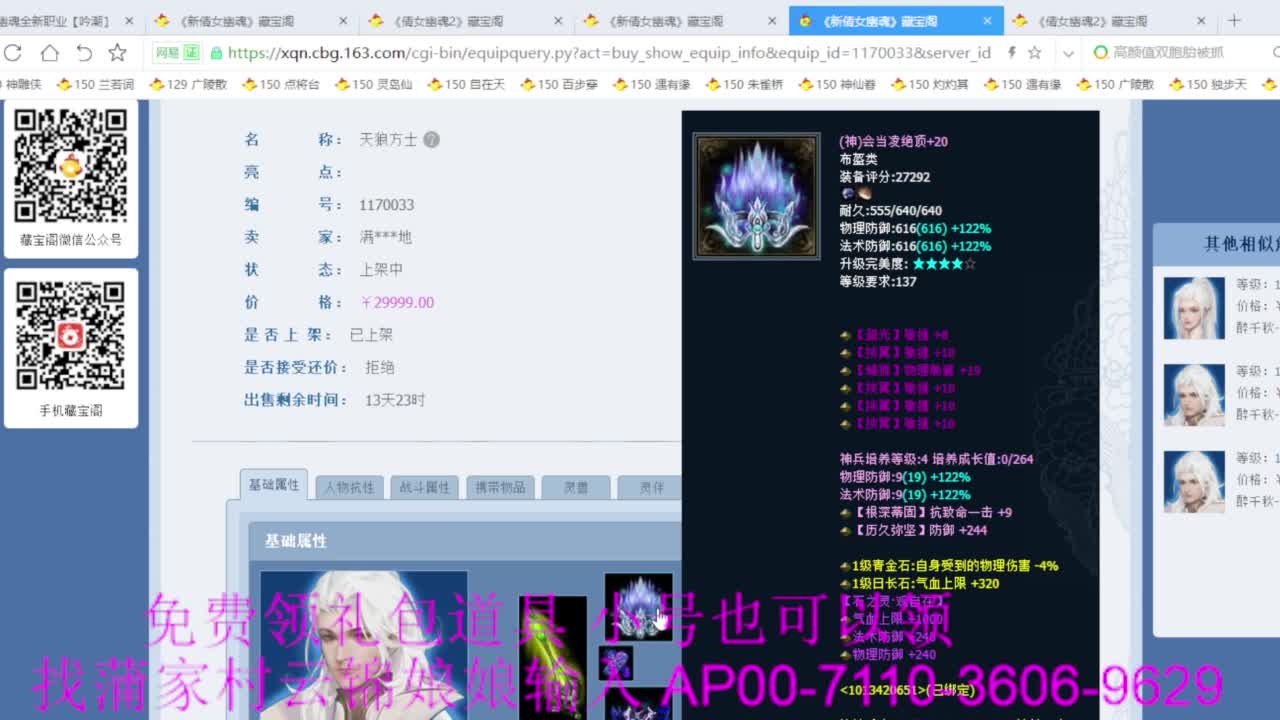The image size is (1280, 720).
Task: Expand the address bar dropdown chevron
Action: [x=1068, y=53]
